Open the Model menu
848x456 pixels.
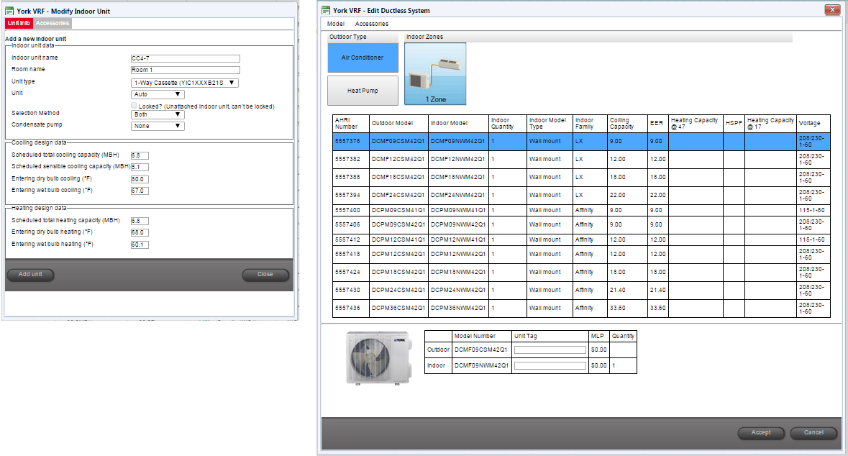(336, 22)
